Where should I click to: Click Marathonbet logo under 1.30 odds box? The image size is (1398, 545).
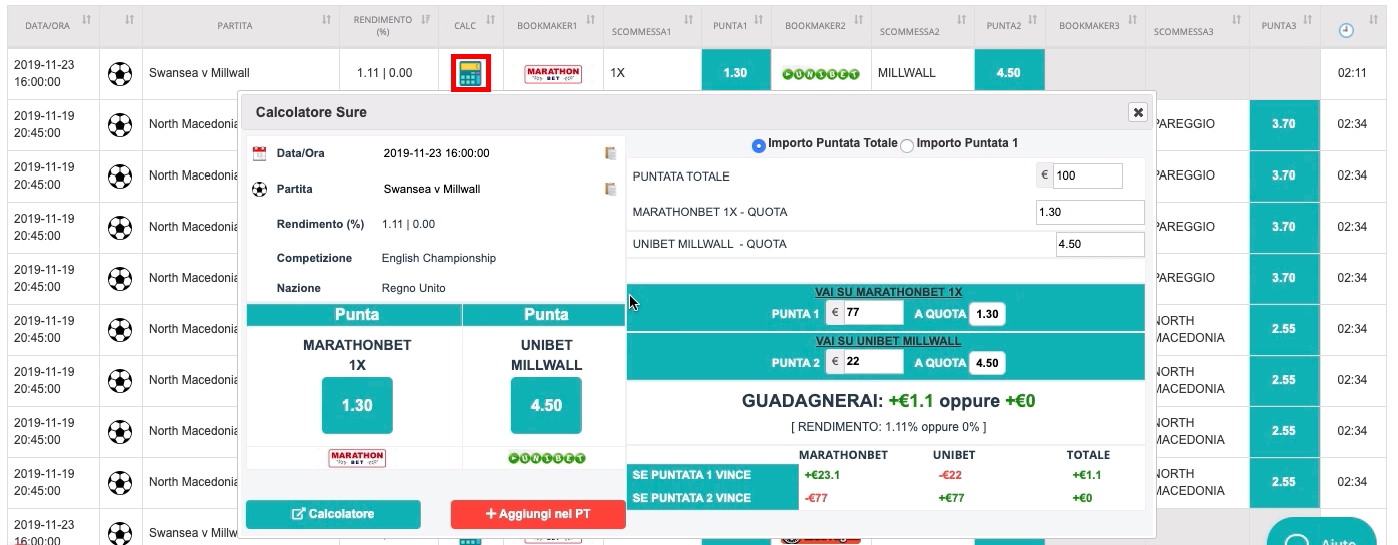357,458
